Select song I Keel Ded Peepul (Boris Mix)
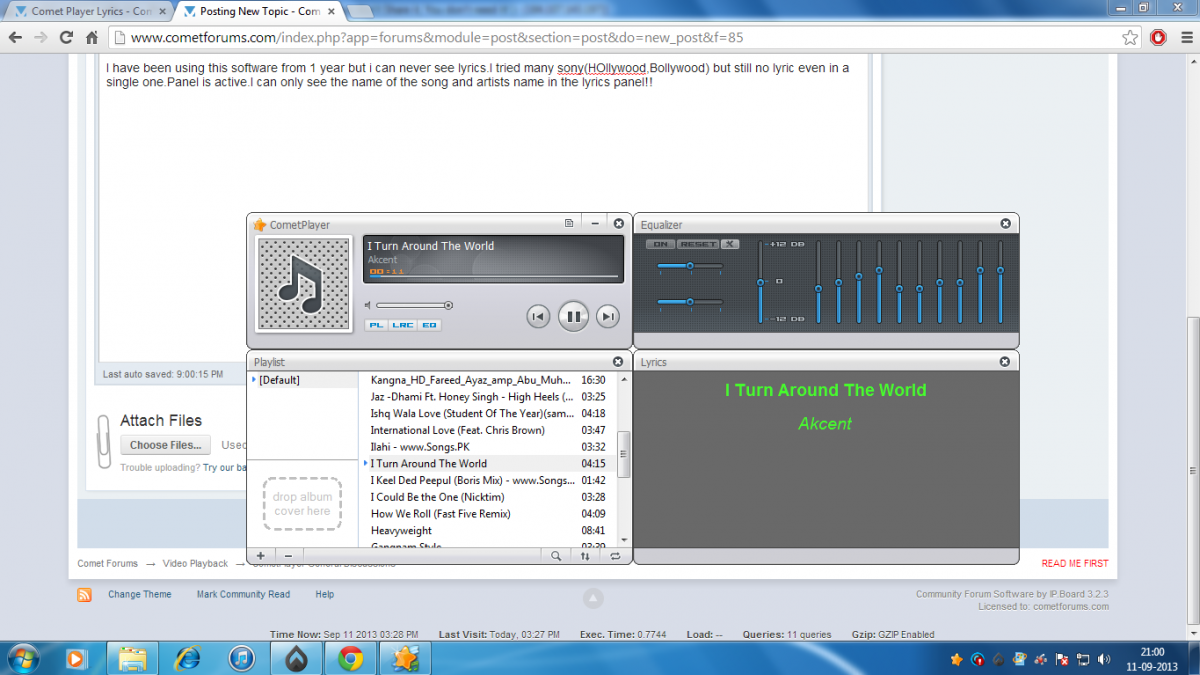 click(x=488, y=480)
